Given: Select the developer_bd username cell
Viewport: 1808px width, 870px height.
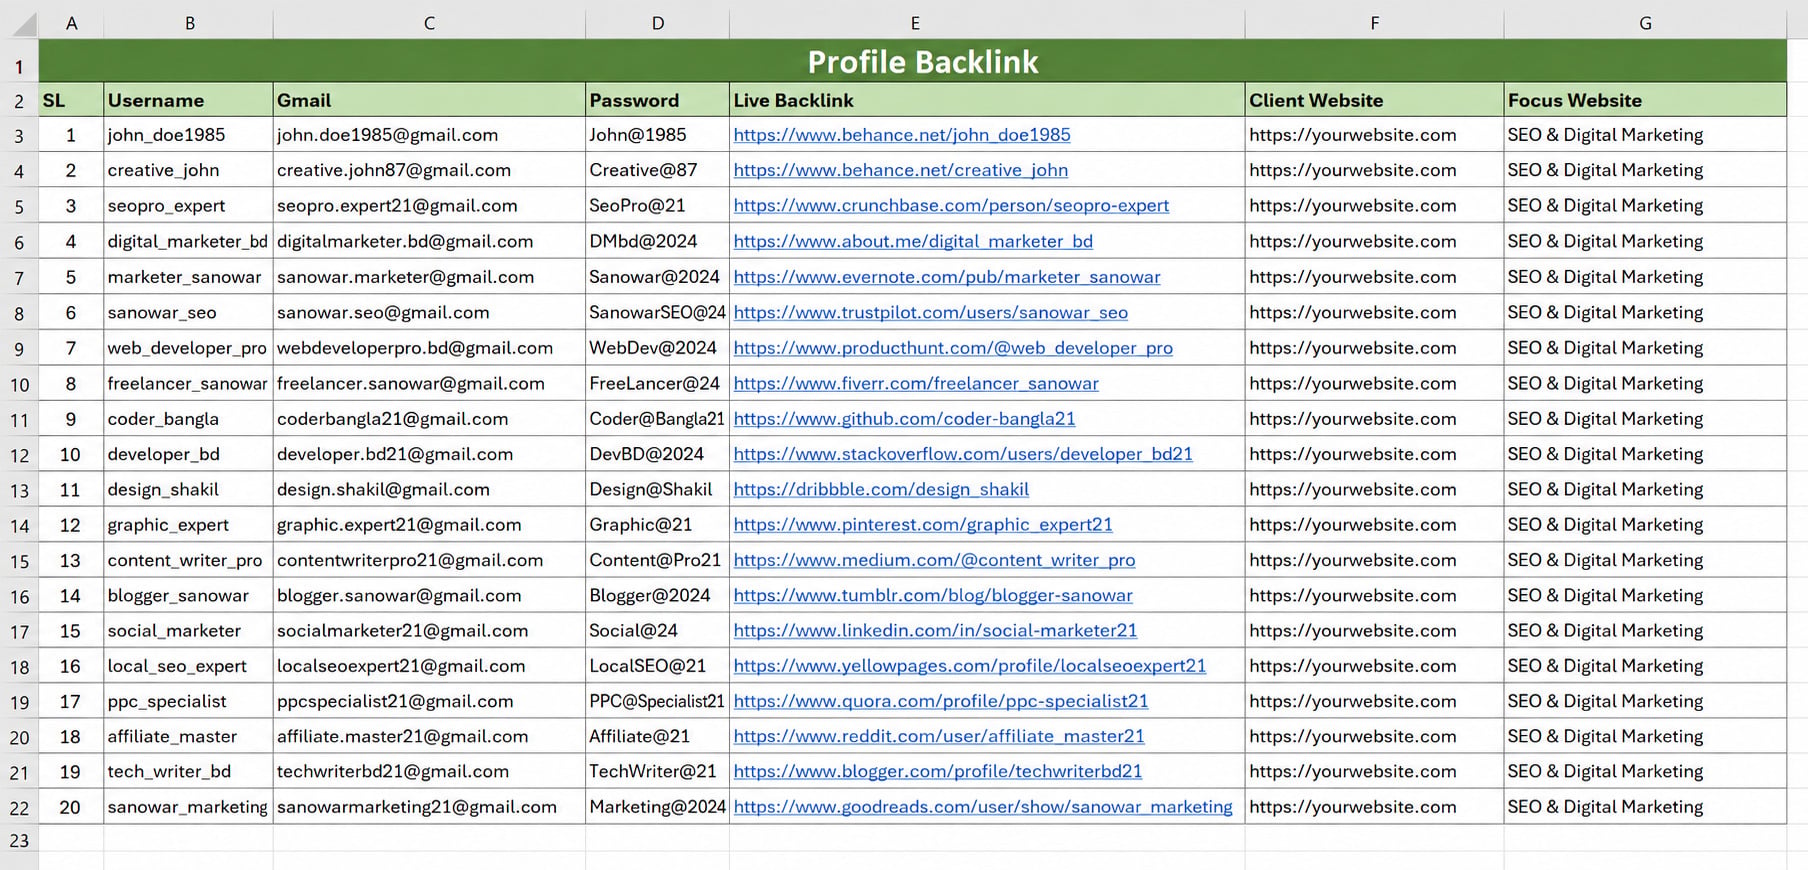Looking at the screenshot, I should click(x=189, y=454).
